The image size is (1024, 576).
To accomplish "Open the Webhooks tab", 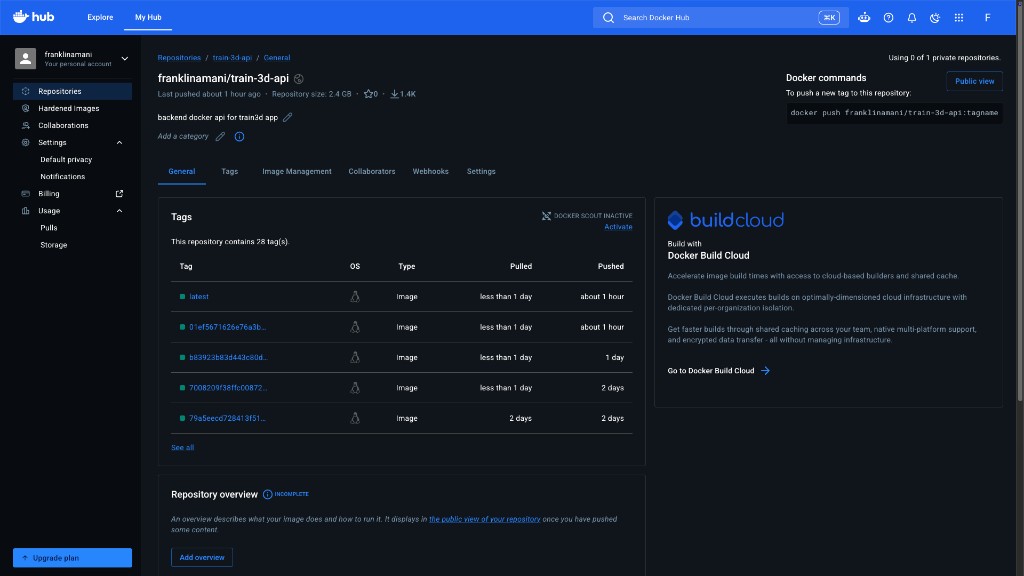I will click(x=430, y=171).
